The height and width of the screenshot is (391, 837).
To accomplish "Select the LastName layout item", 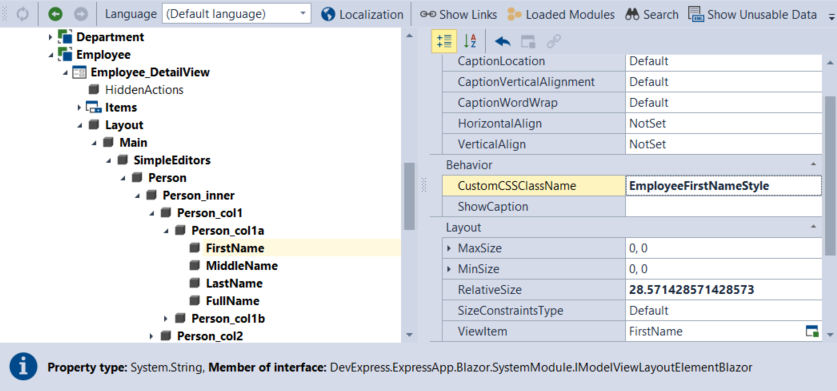I will (x=234, y=284).
